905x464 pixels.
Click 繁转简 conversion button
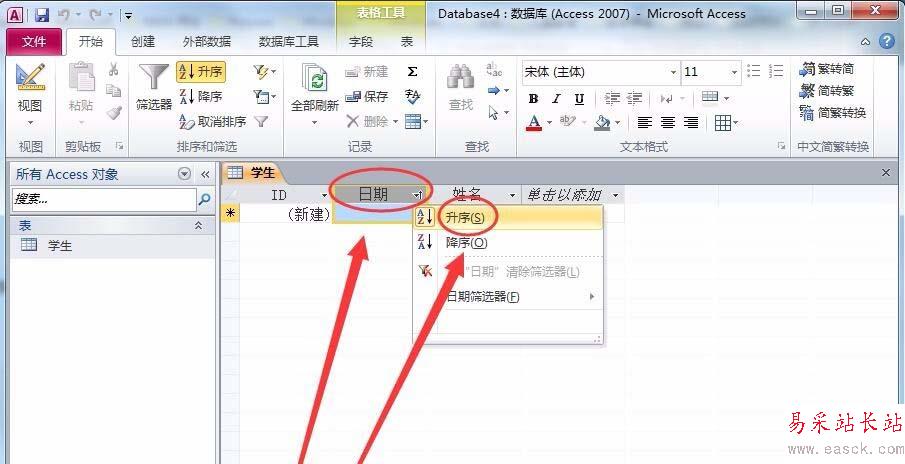(x=827, y=69)
